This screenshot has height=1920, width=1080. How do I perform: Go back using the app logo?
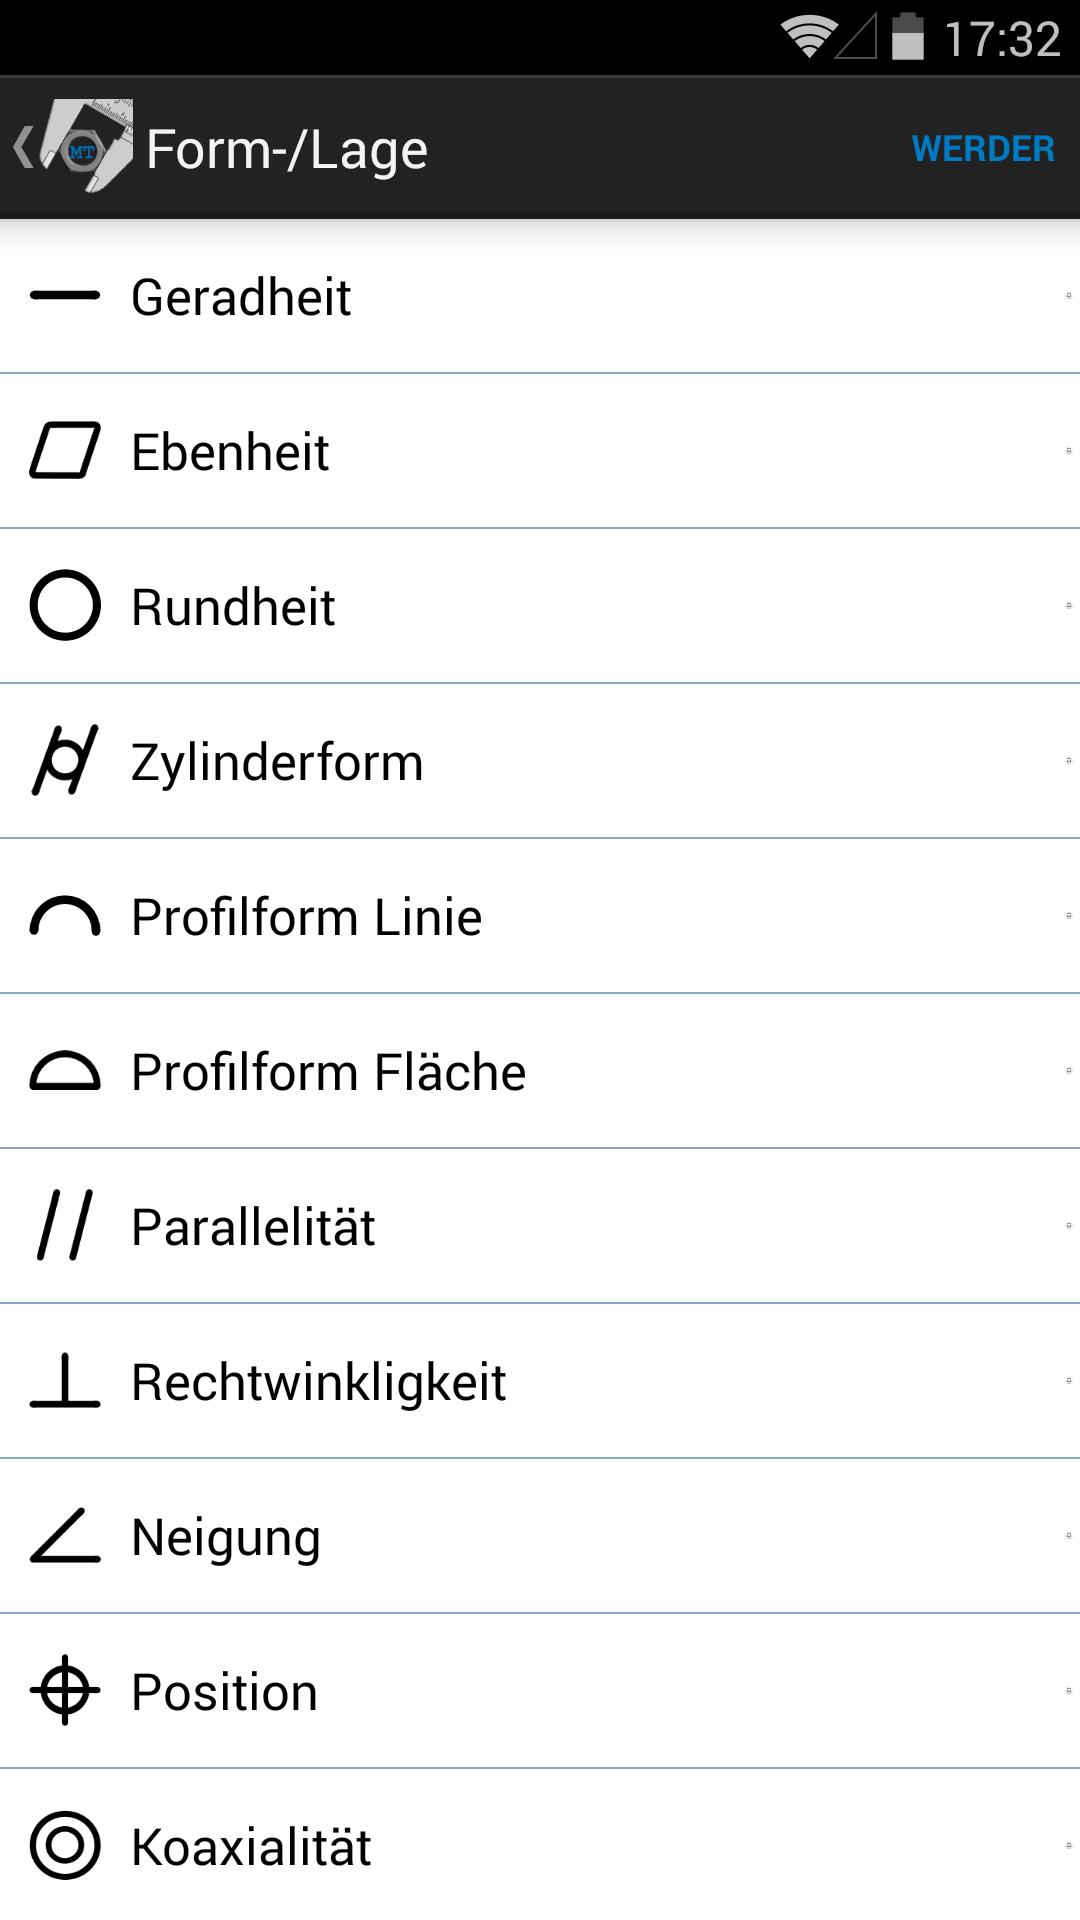(74, 147)
